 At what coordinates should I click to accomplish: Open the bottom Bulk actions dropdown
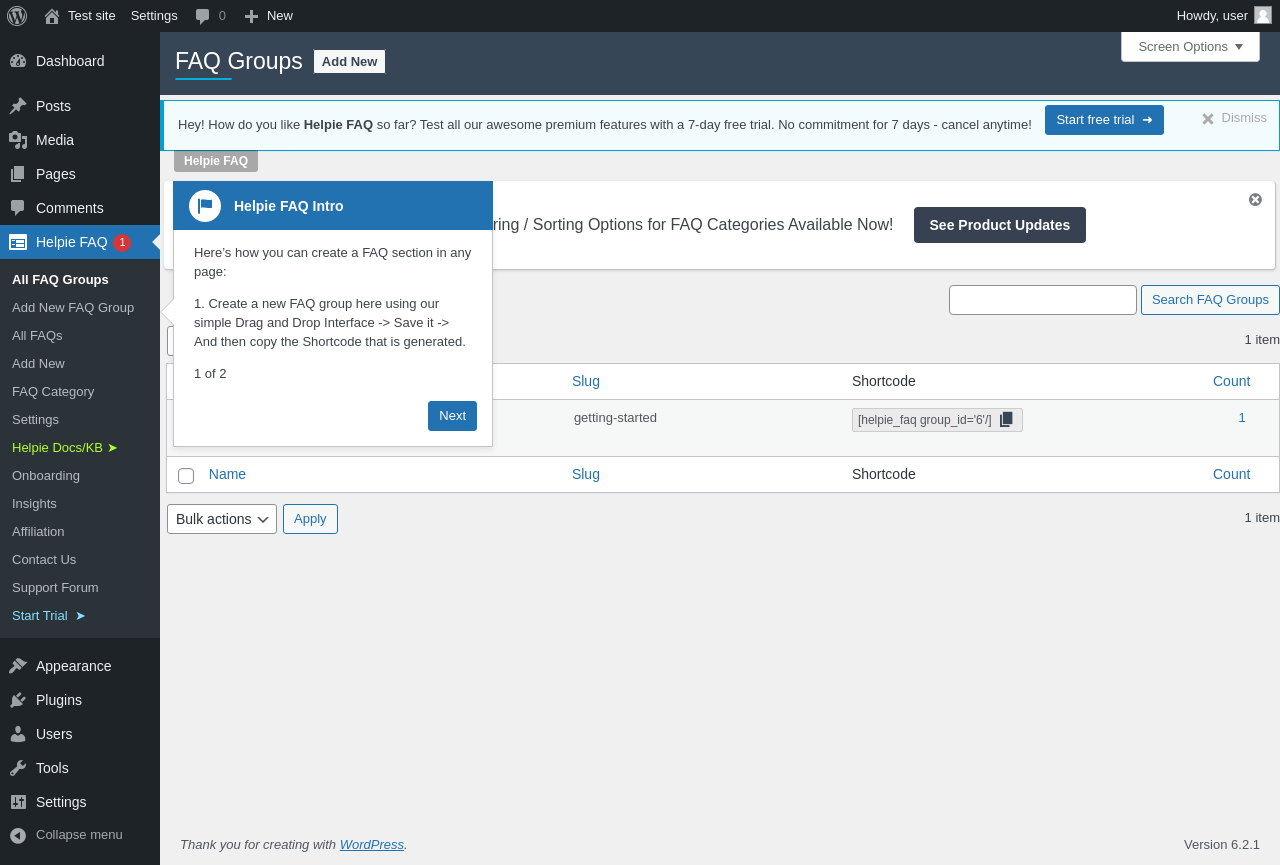[222, 519]
